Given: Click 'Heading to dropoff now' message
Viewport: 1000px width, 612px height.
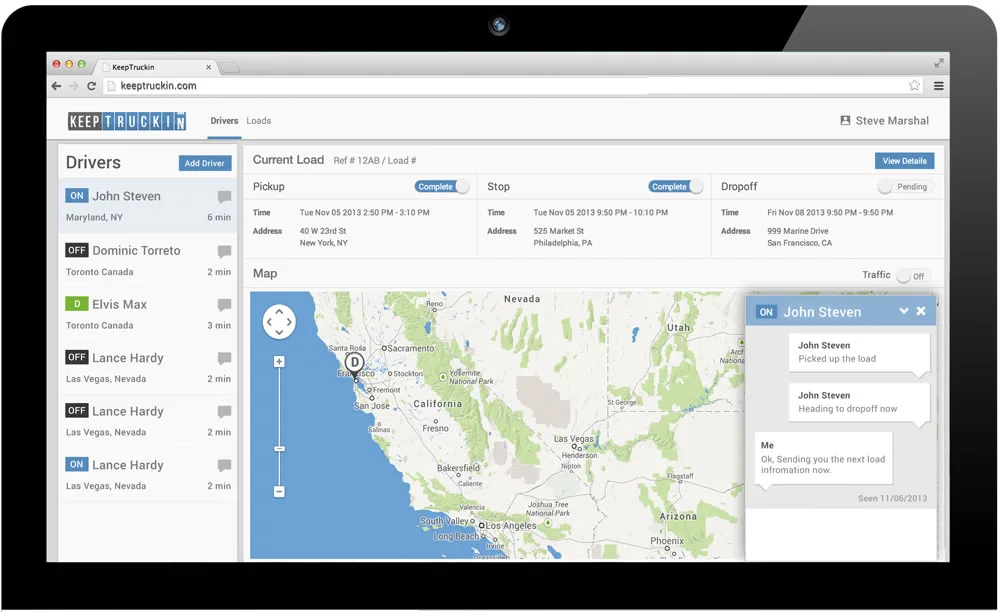Looking at the screenshot, I should (x=858, y=402).
